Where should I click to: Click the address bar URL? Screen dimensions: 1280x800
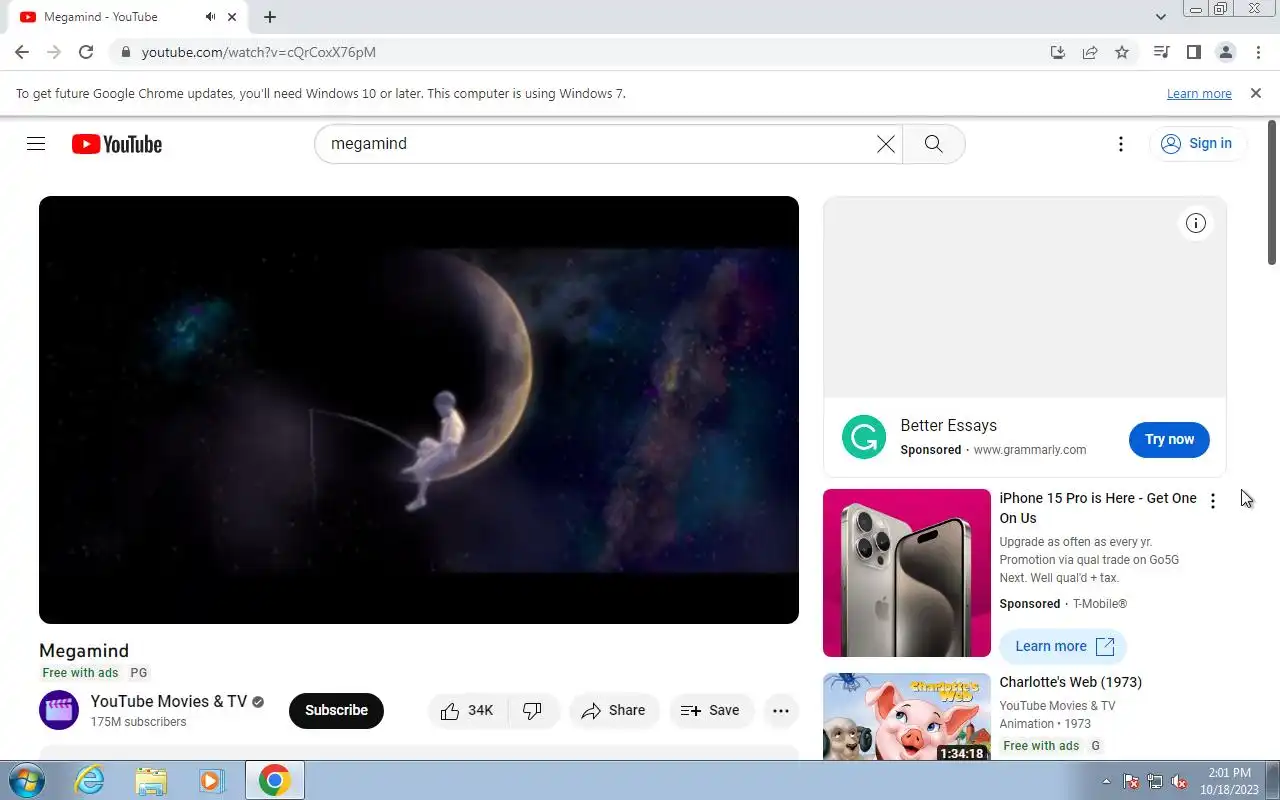tap(259, 52)
